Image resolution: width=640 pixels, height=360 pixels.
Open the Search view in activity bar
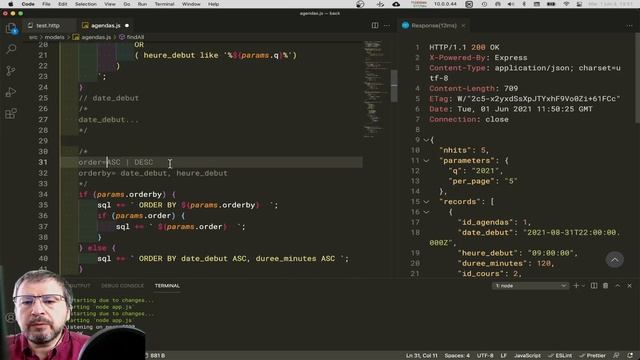coord(11,49)
